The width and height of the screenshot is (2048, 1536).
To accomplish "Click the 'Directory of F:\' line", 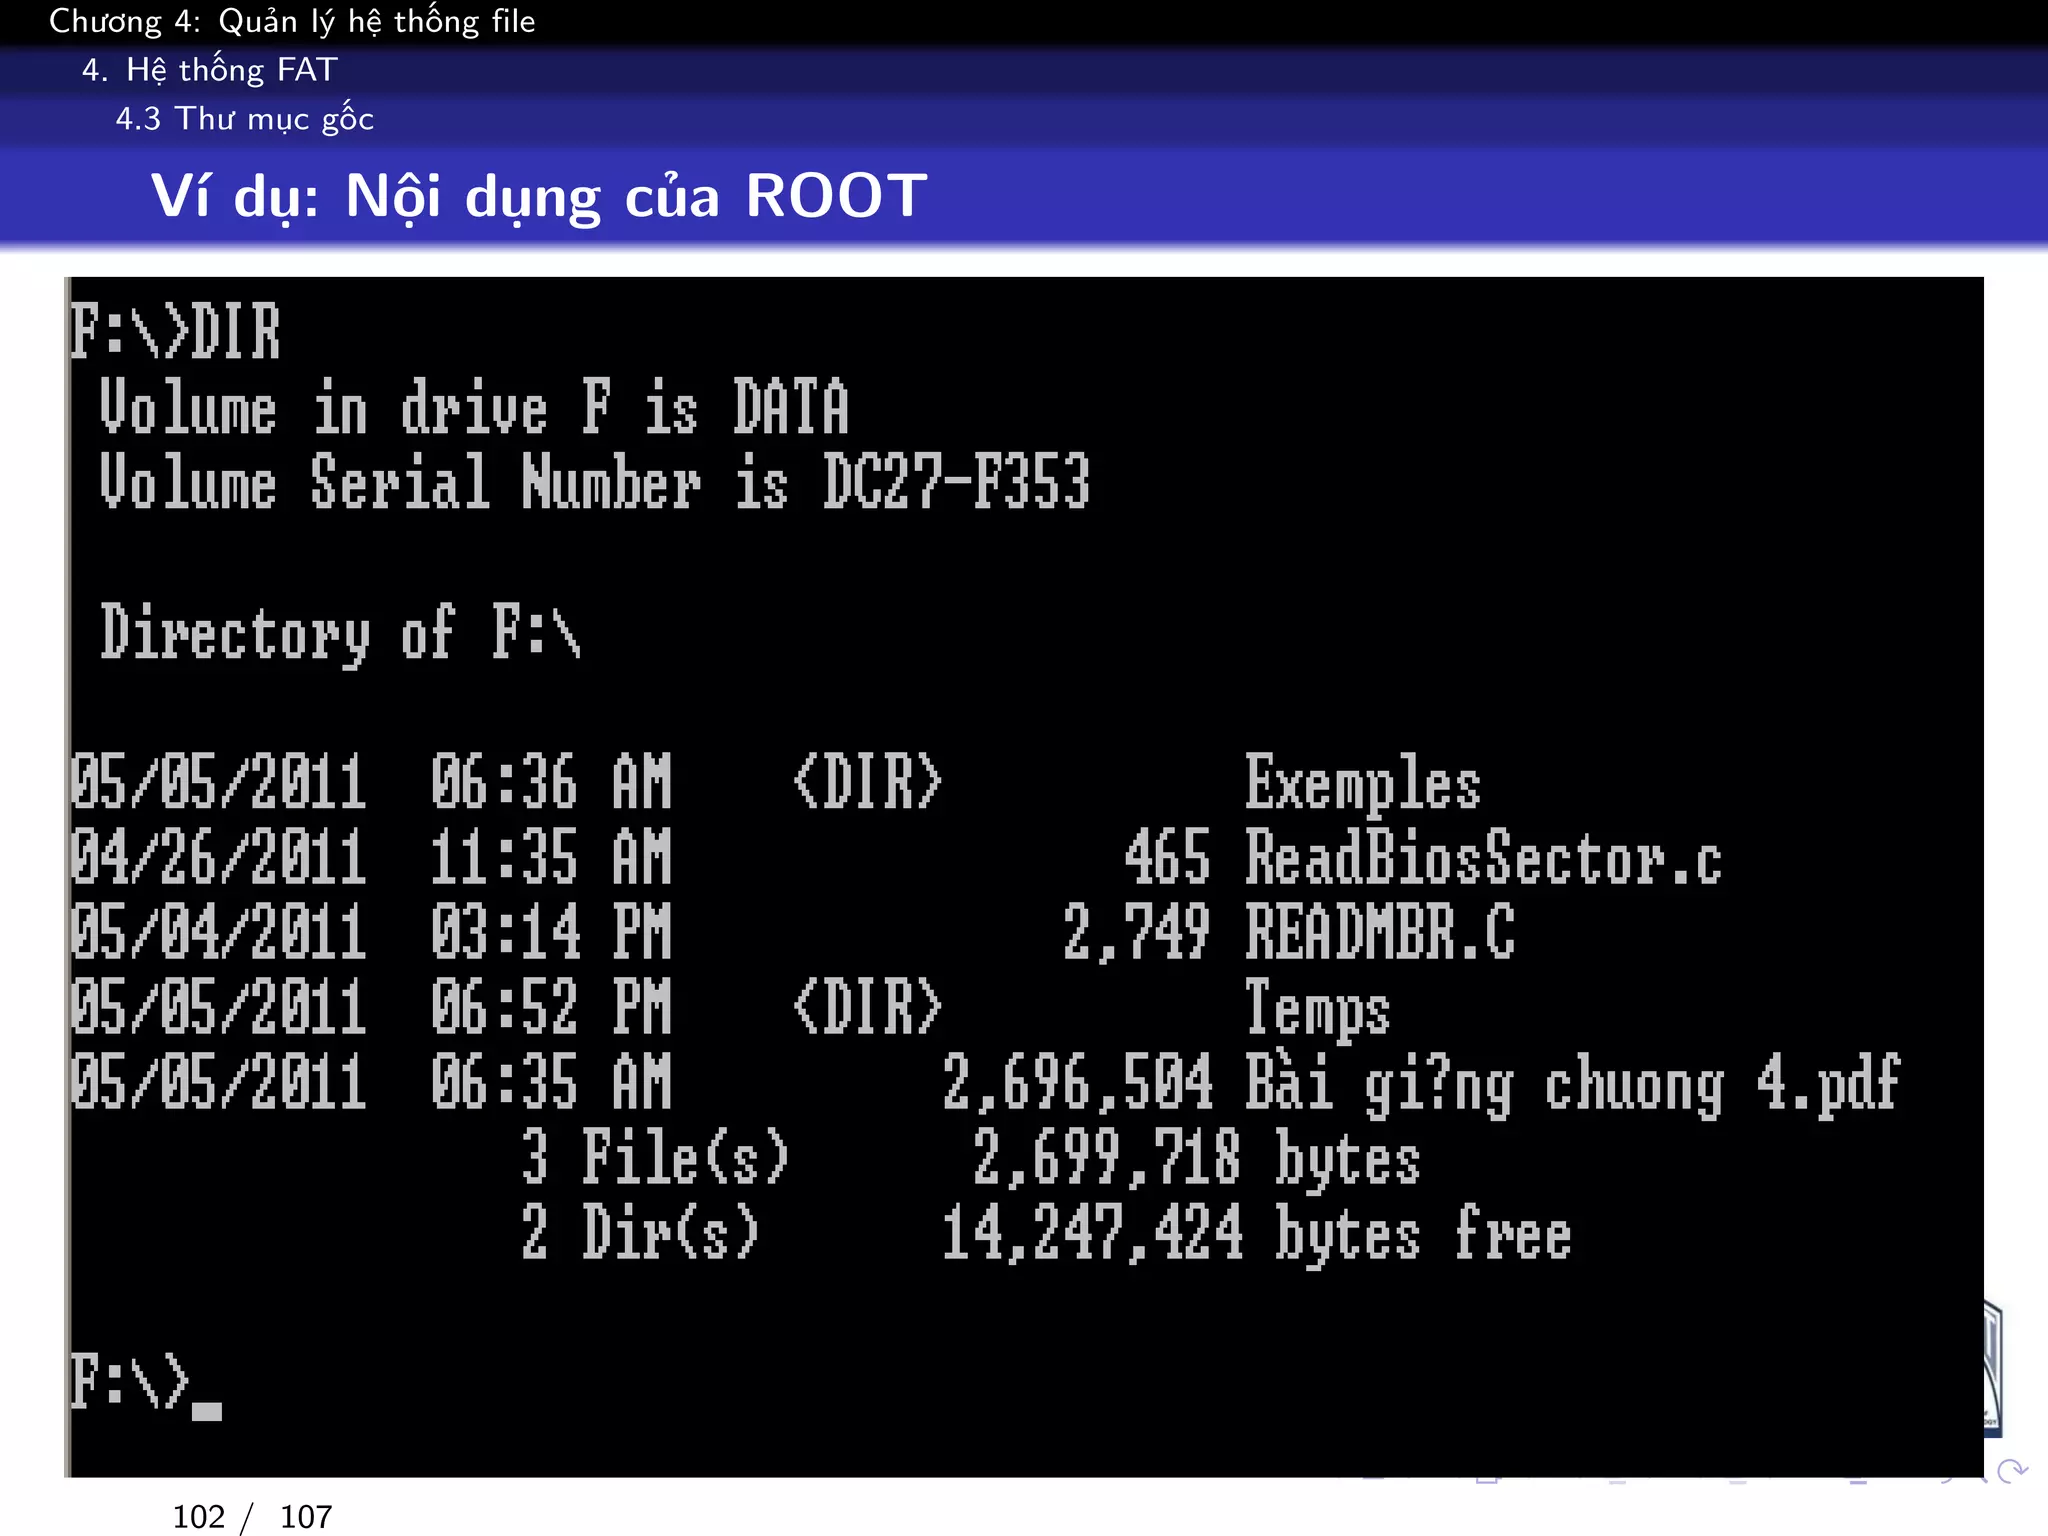I will (340, 633).
